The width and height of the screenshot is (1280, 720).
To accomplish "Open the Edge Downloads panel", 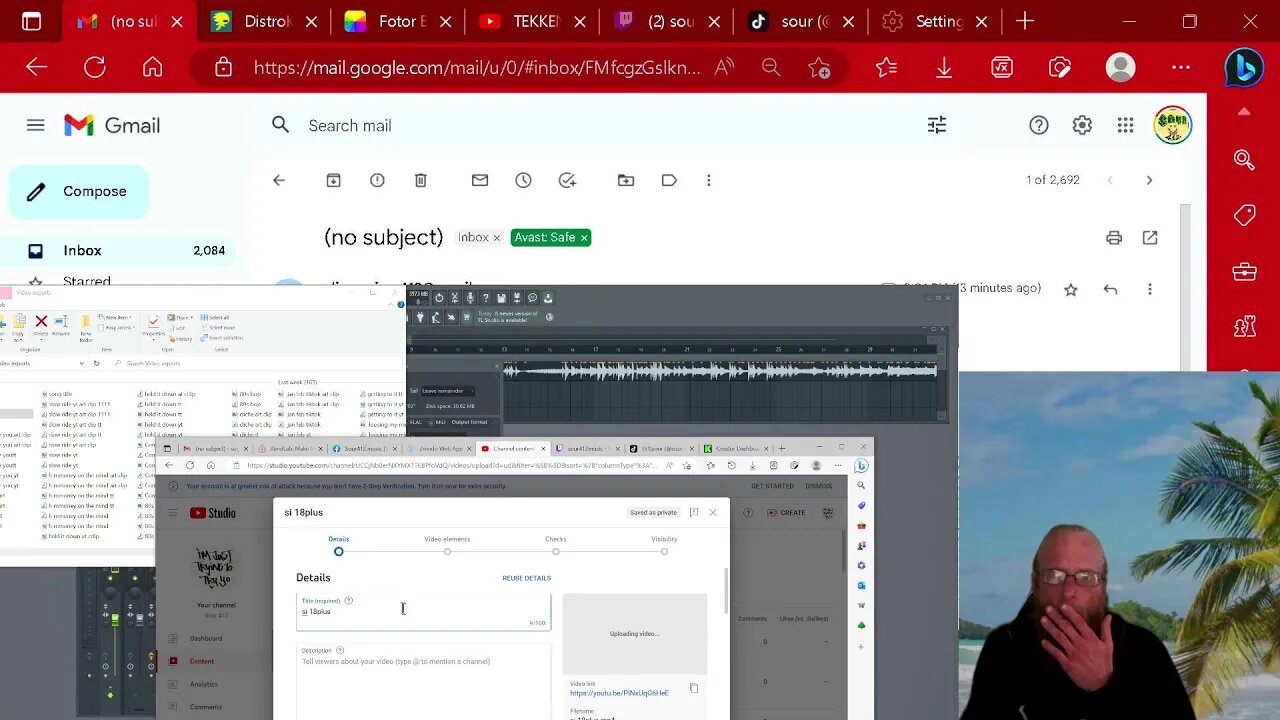I will (x=944, y=67).
